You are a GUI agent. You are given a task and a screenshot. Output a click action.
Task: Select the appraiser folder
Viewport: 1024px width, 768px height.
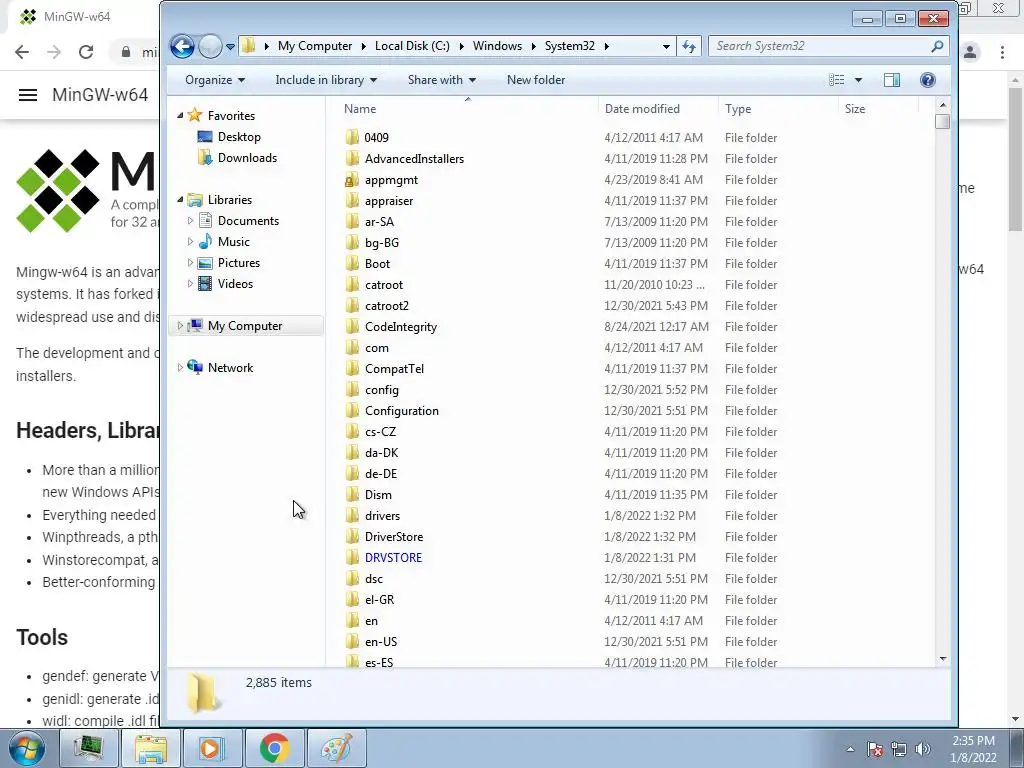tap(389, 200)
